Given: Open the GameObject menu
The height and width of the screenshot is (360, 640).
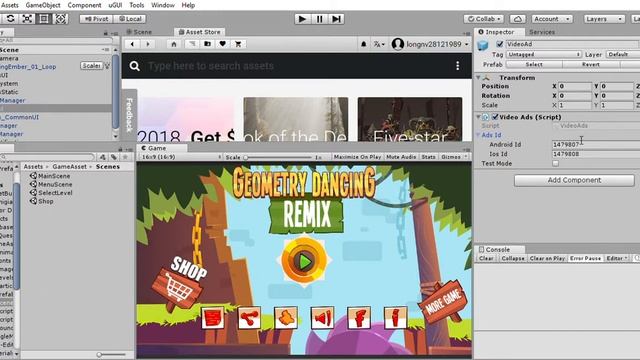Looking at the screenshot, I should coord(43,5).
